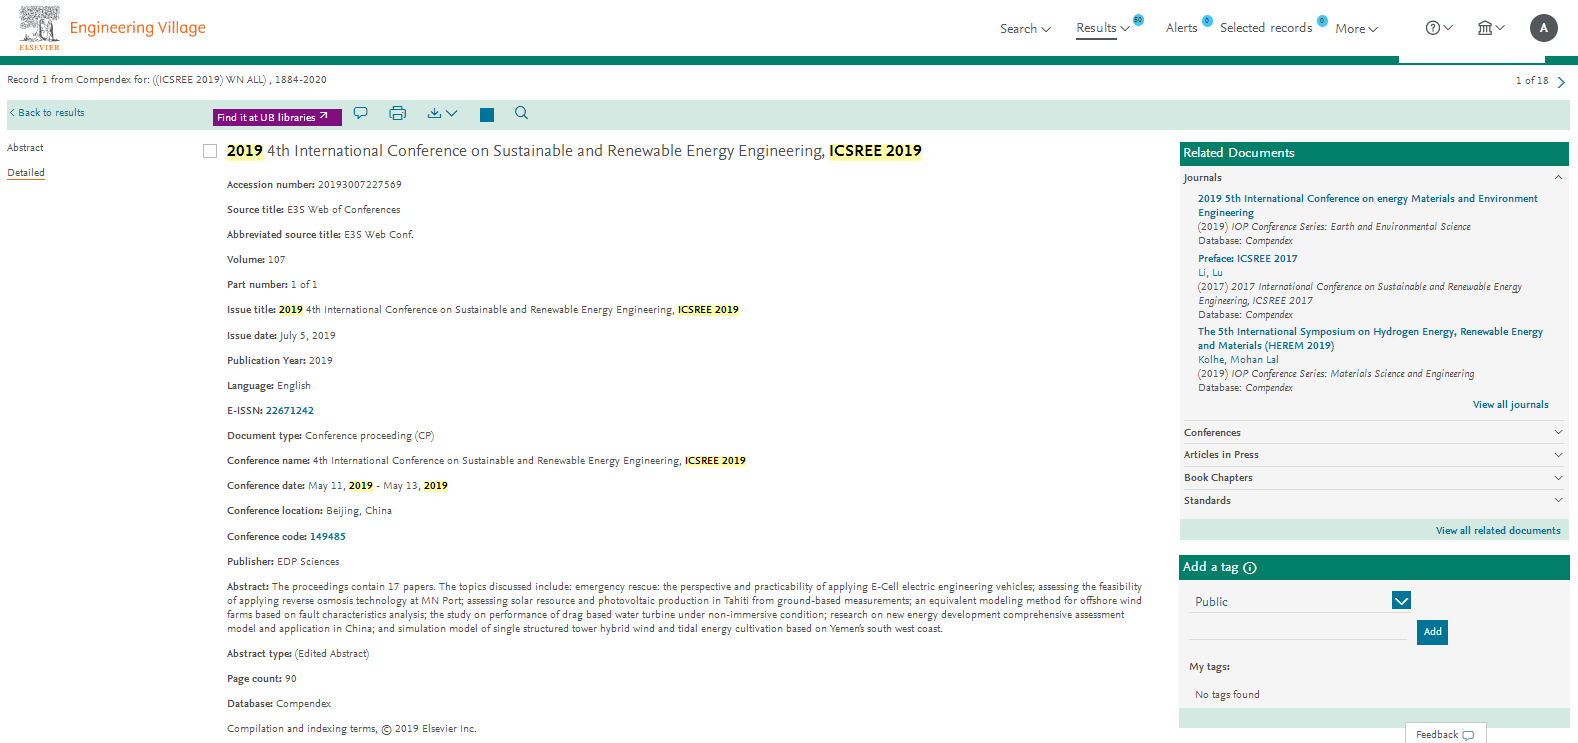Open the More dropdown menu

1356,29
